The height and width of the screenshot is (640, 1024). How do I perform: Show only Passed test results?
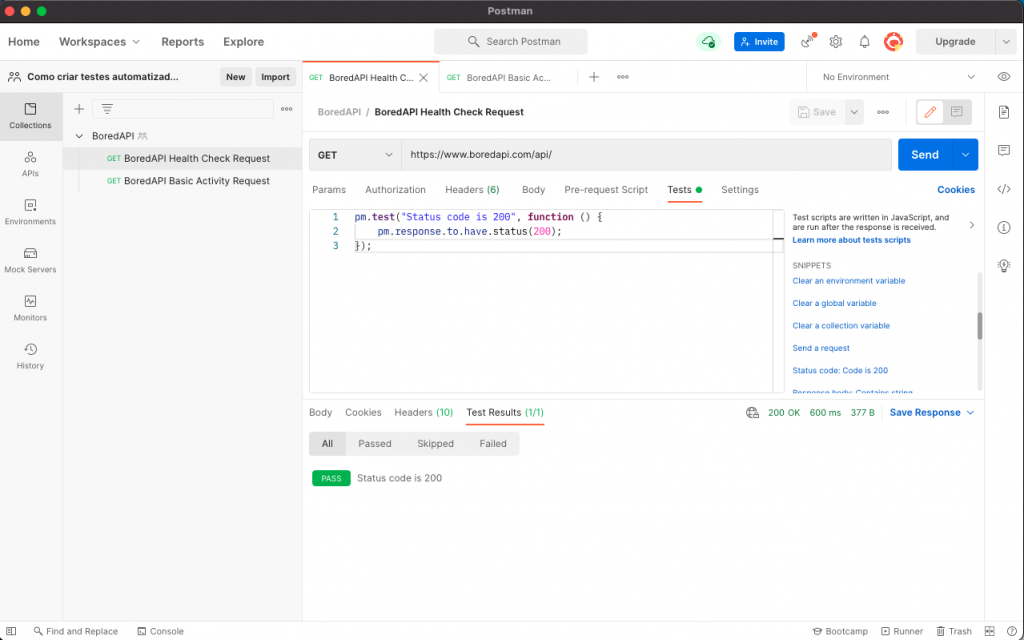[374, 443]
